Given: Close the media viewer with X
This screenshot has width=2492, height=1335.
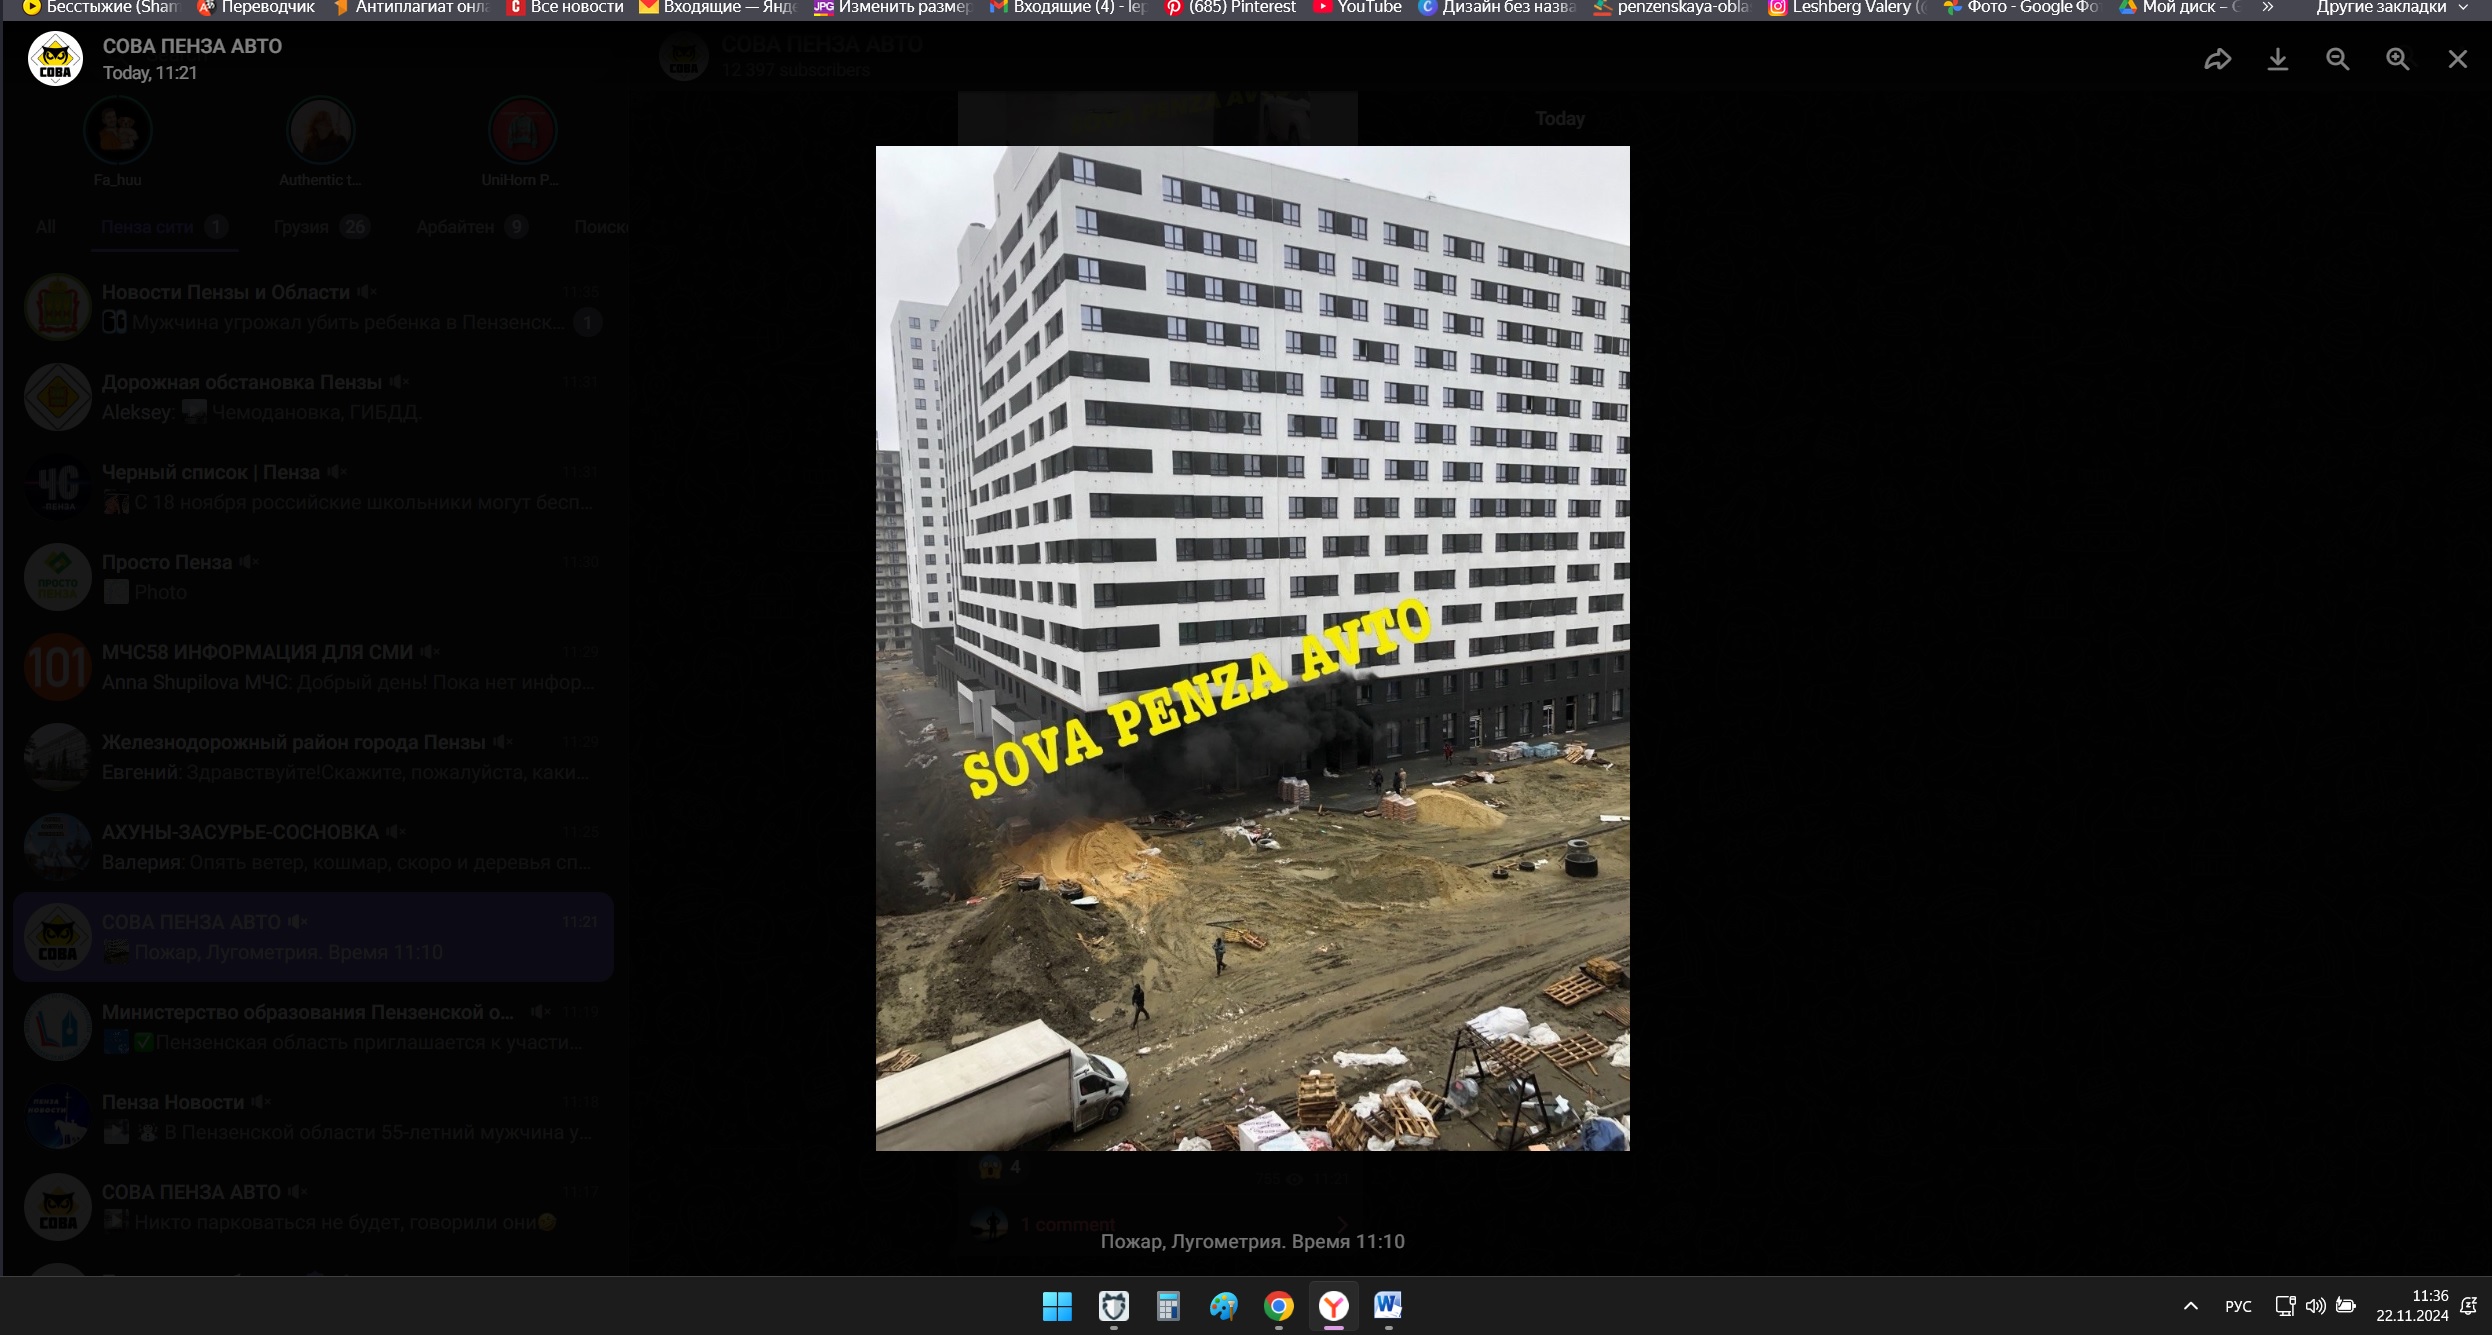Looking at the screenshot, I should point(2457,60).
